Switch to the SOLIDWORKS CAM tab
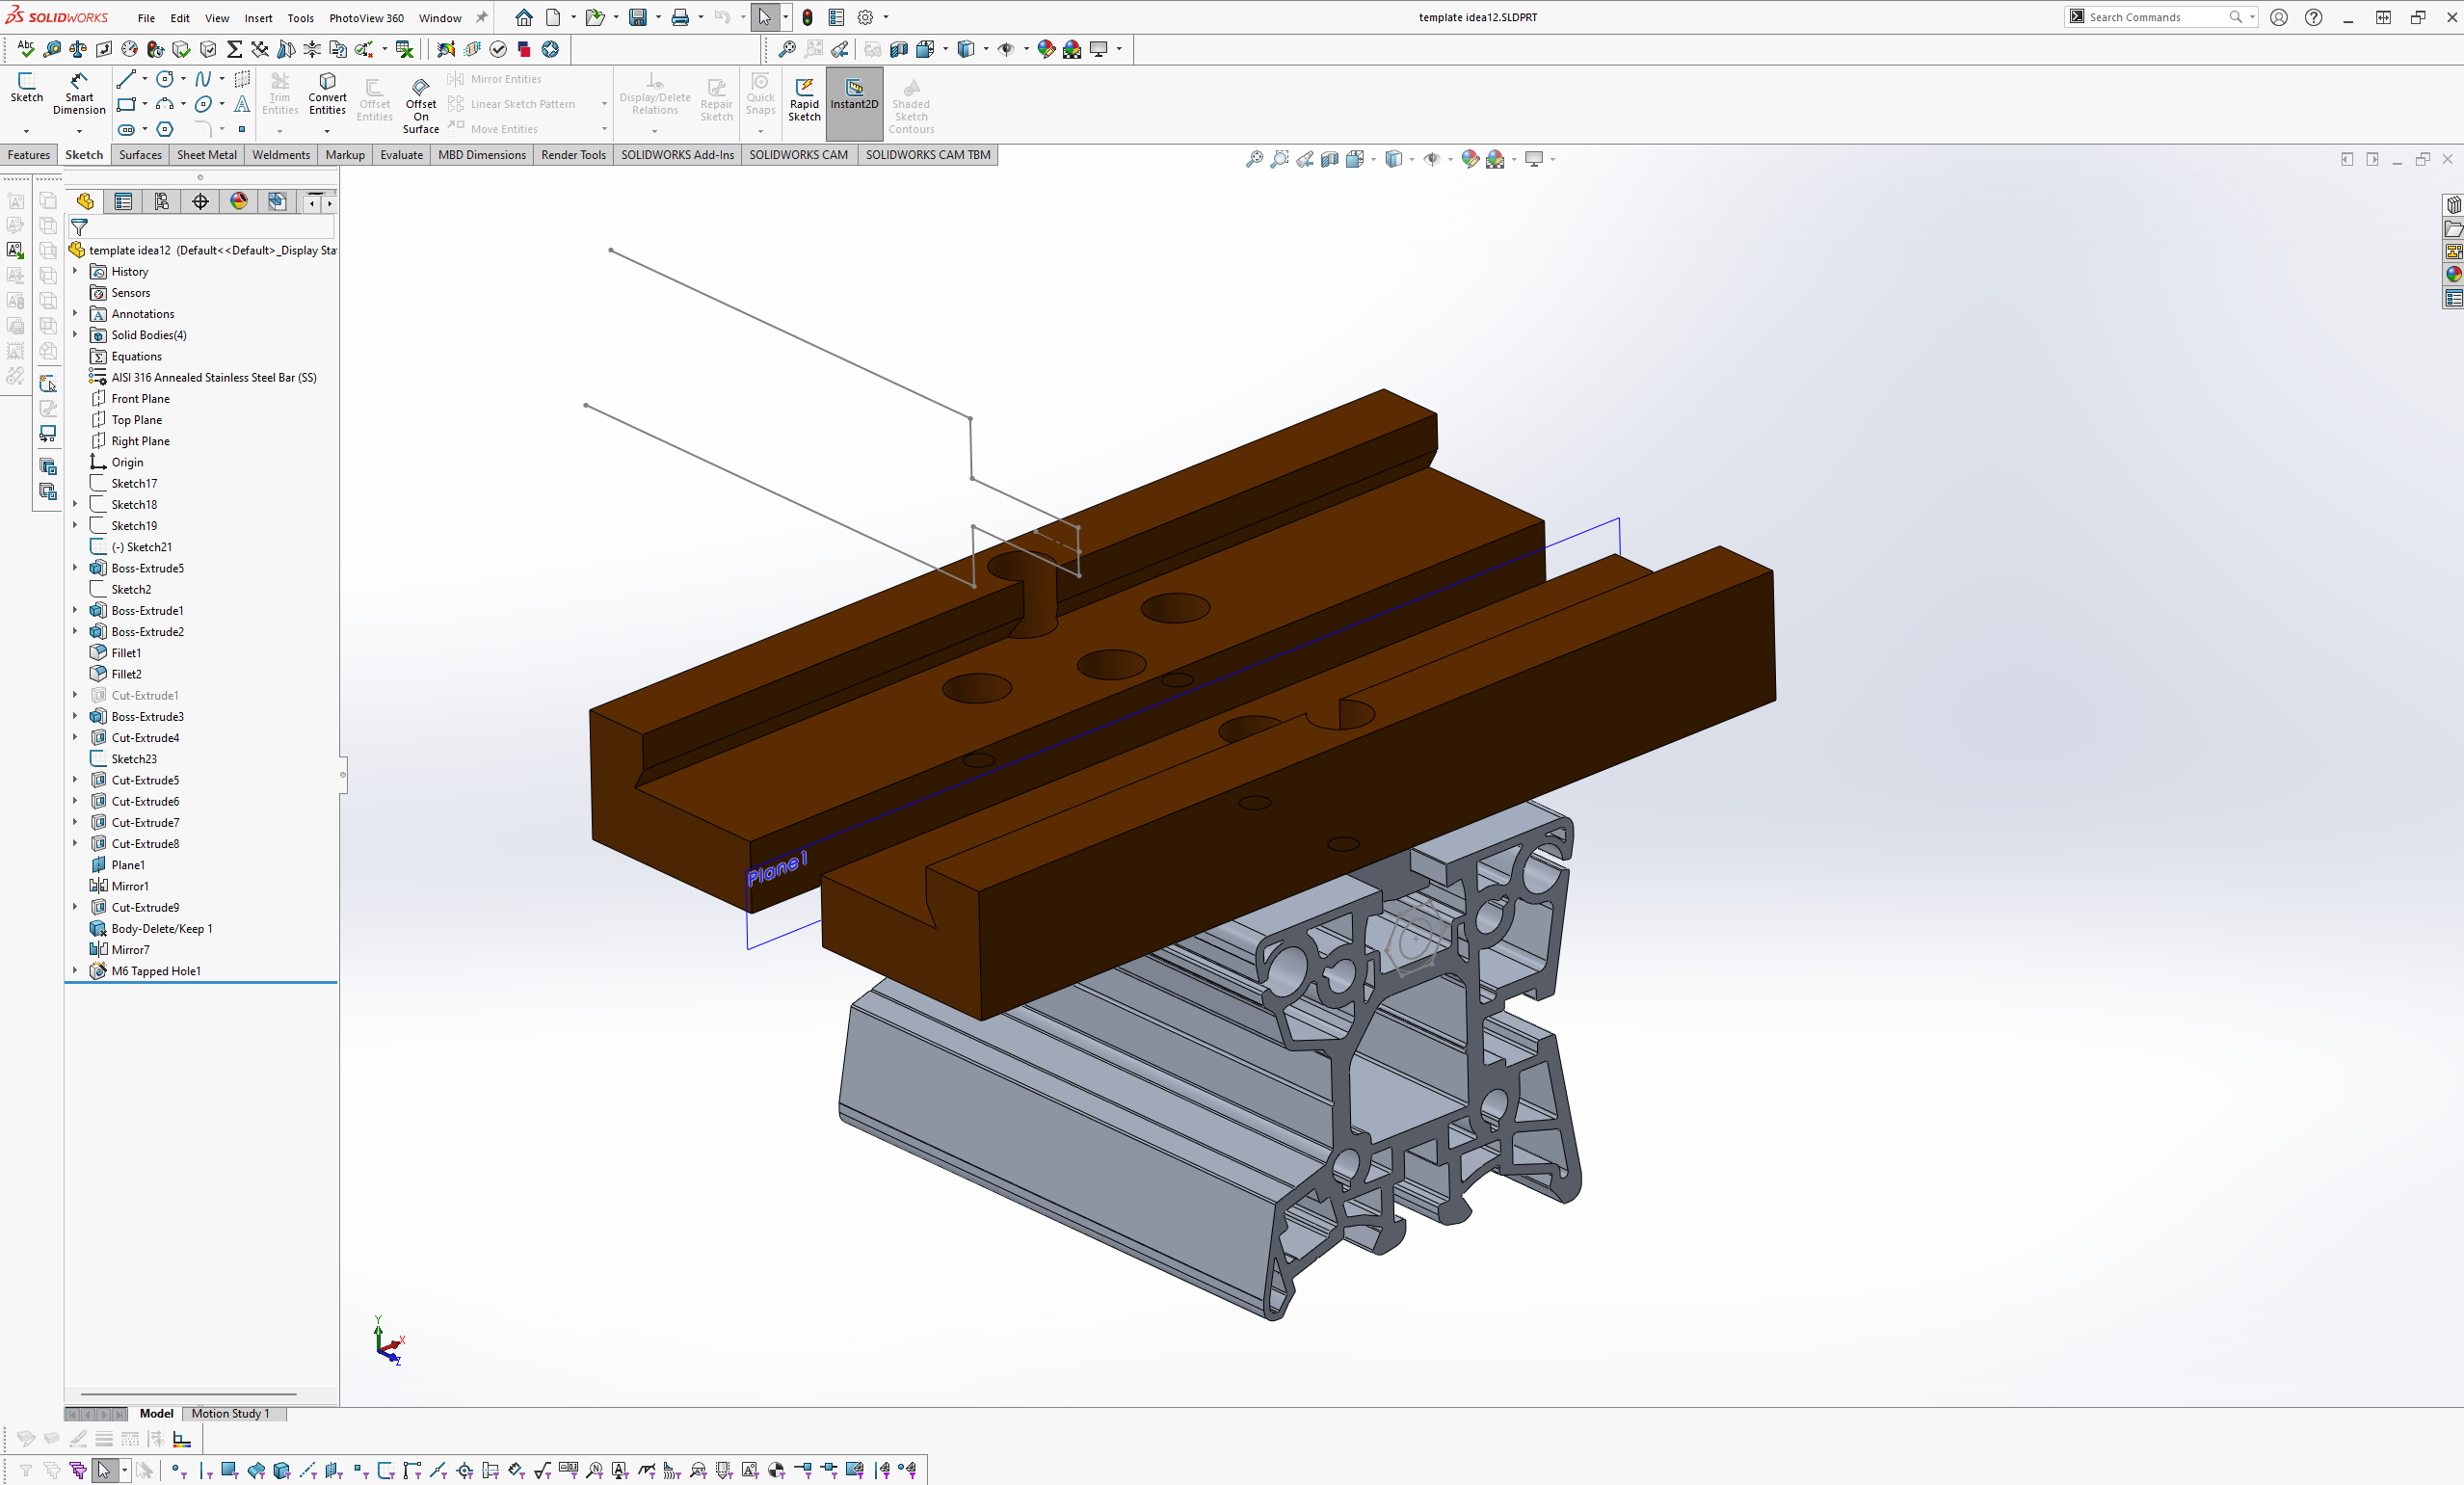The image size is (2464, 1485). click(798, 154)
